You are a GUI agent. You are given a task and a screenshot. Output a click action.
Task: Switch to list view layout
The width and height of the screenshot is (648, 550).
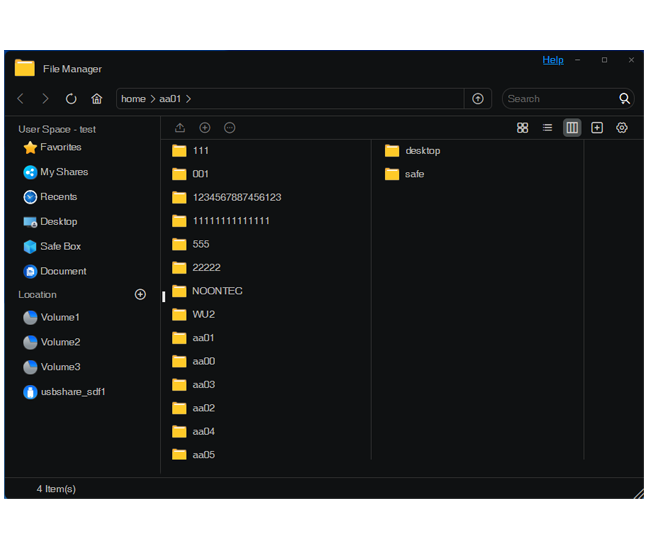(547, 128)
